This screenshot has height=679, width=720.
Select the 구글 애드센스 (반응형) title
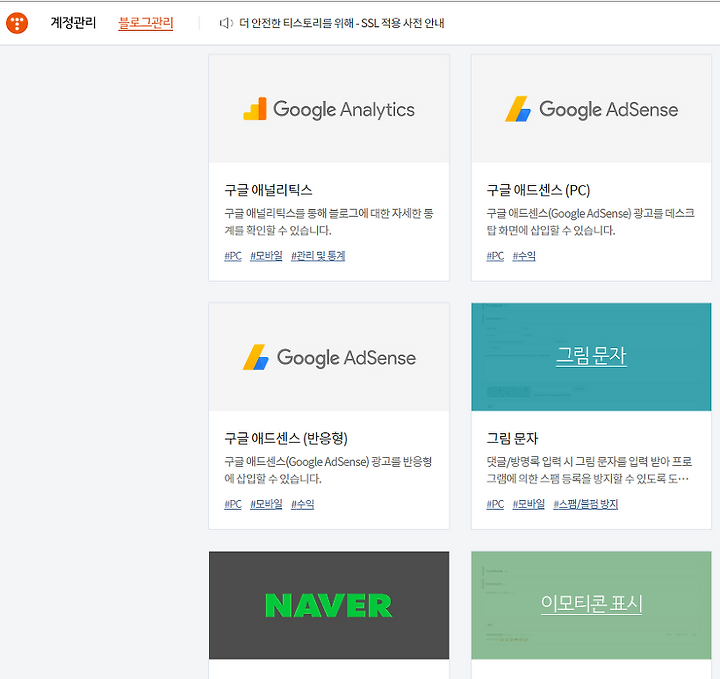286,438
